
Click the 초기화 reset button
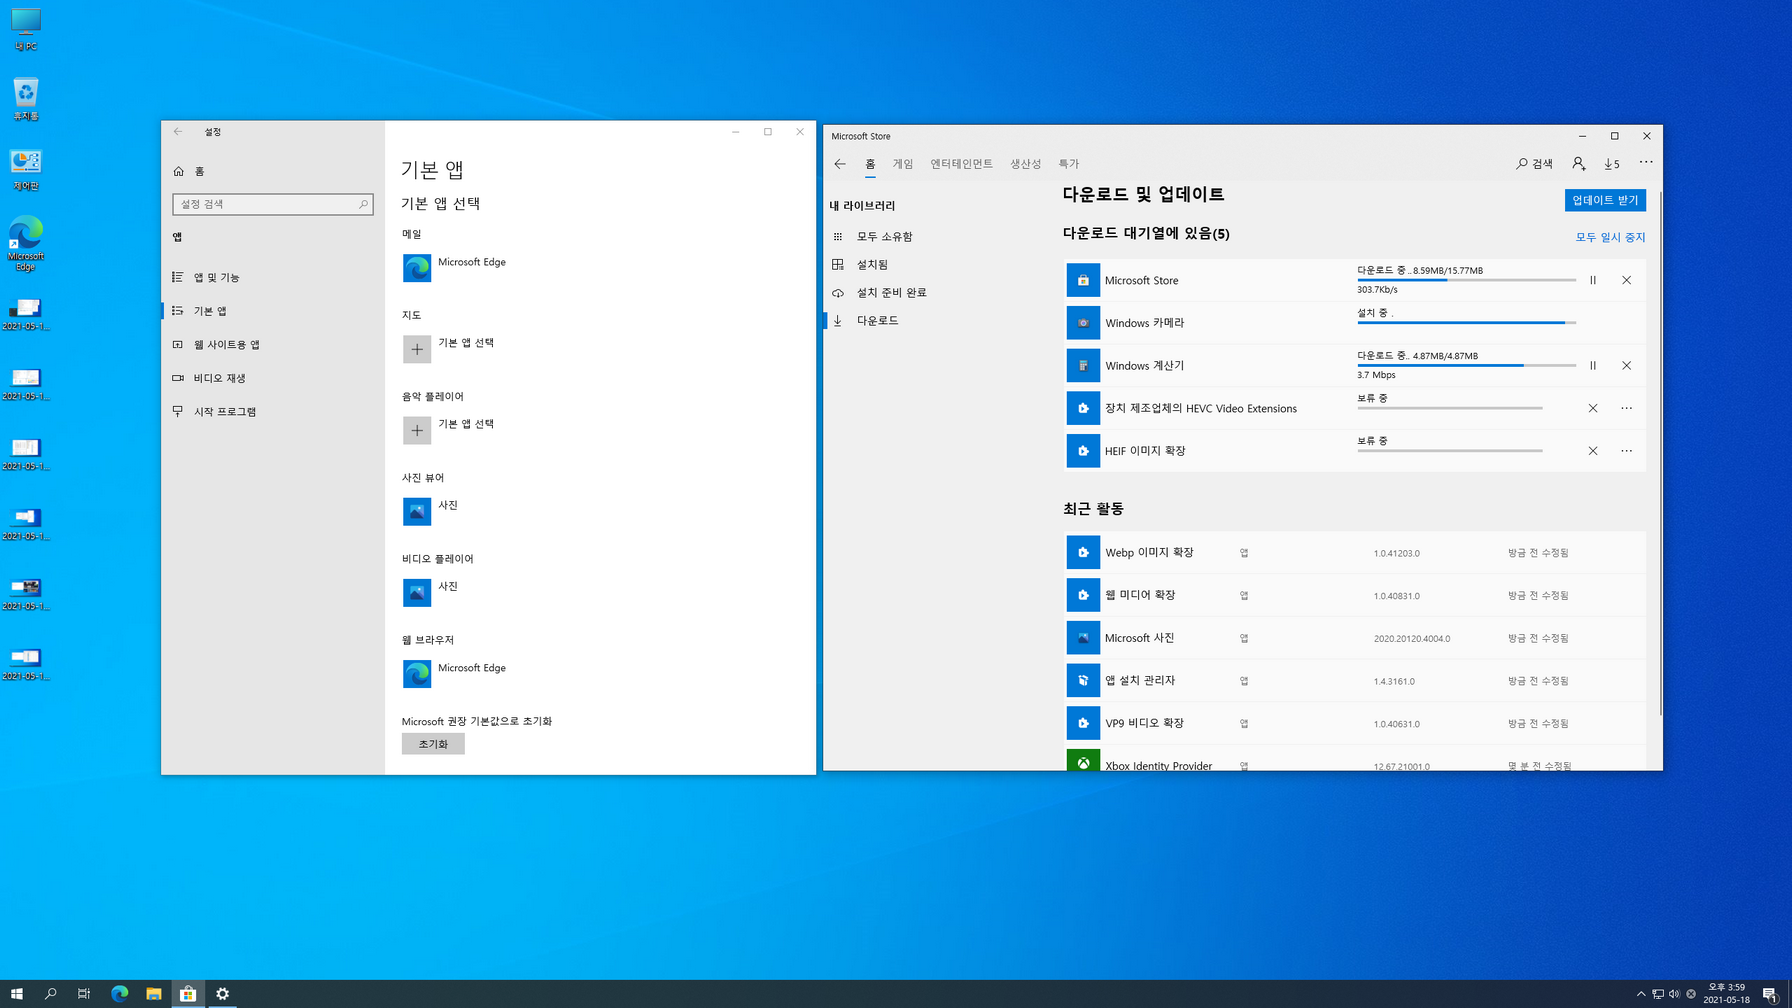tap(433, 744)
